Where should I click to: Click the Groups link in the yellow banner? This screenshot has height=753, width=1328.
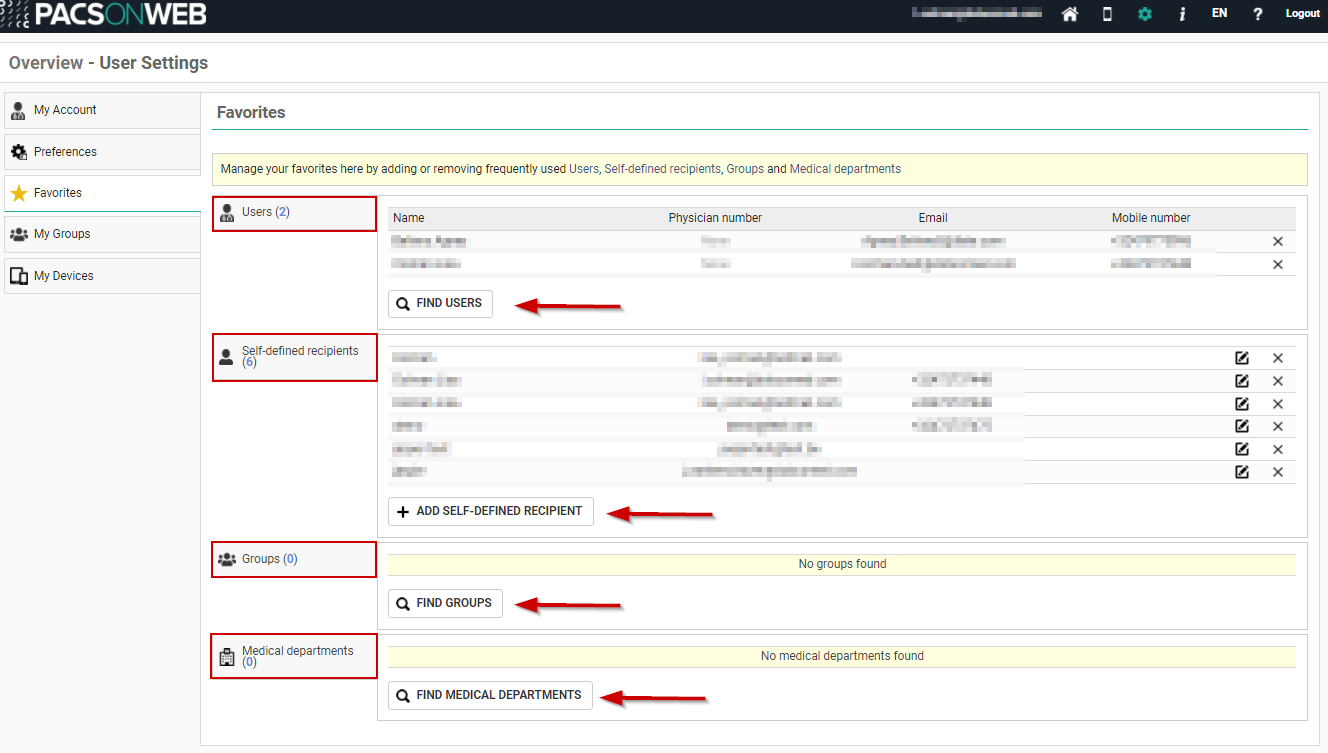(x=745, y=169)
